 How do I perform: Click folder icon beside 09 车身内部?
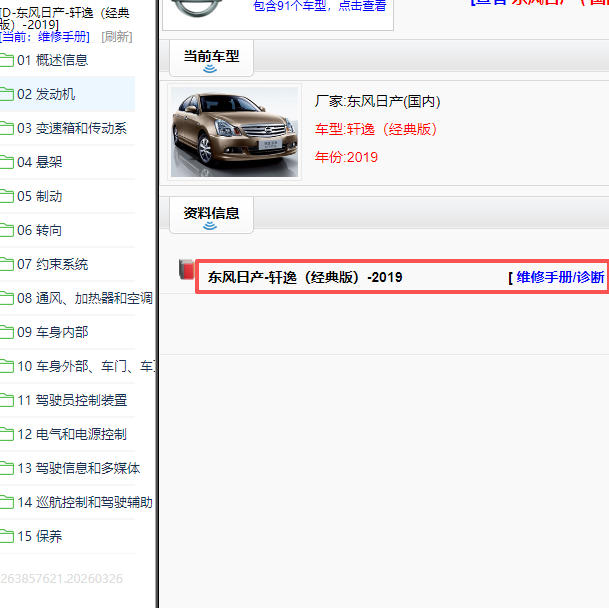pos(6,332)
